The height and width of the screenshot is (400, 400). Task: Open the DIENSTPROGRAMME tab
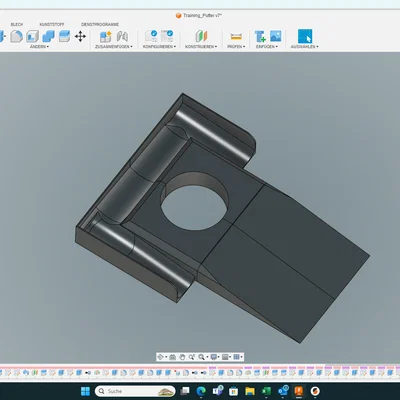coord(100,24)
